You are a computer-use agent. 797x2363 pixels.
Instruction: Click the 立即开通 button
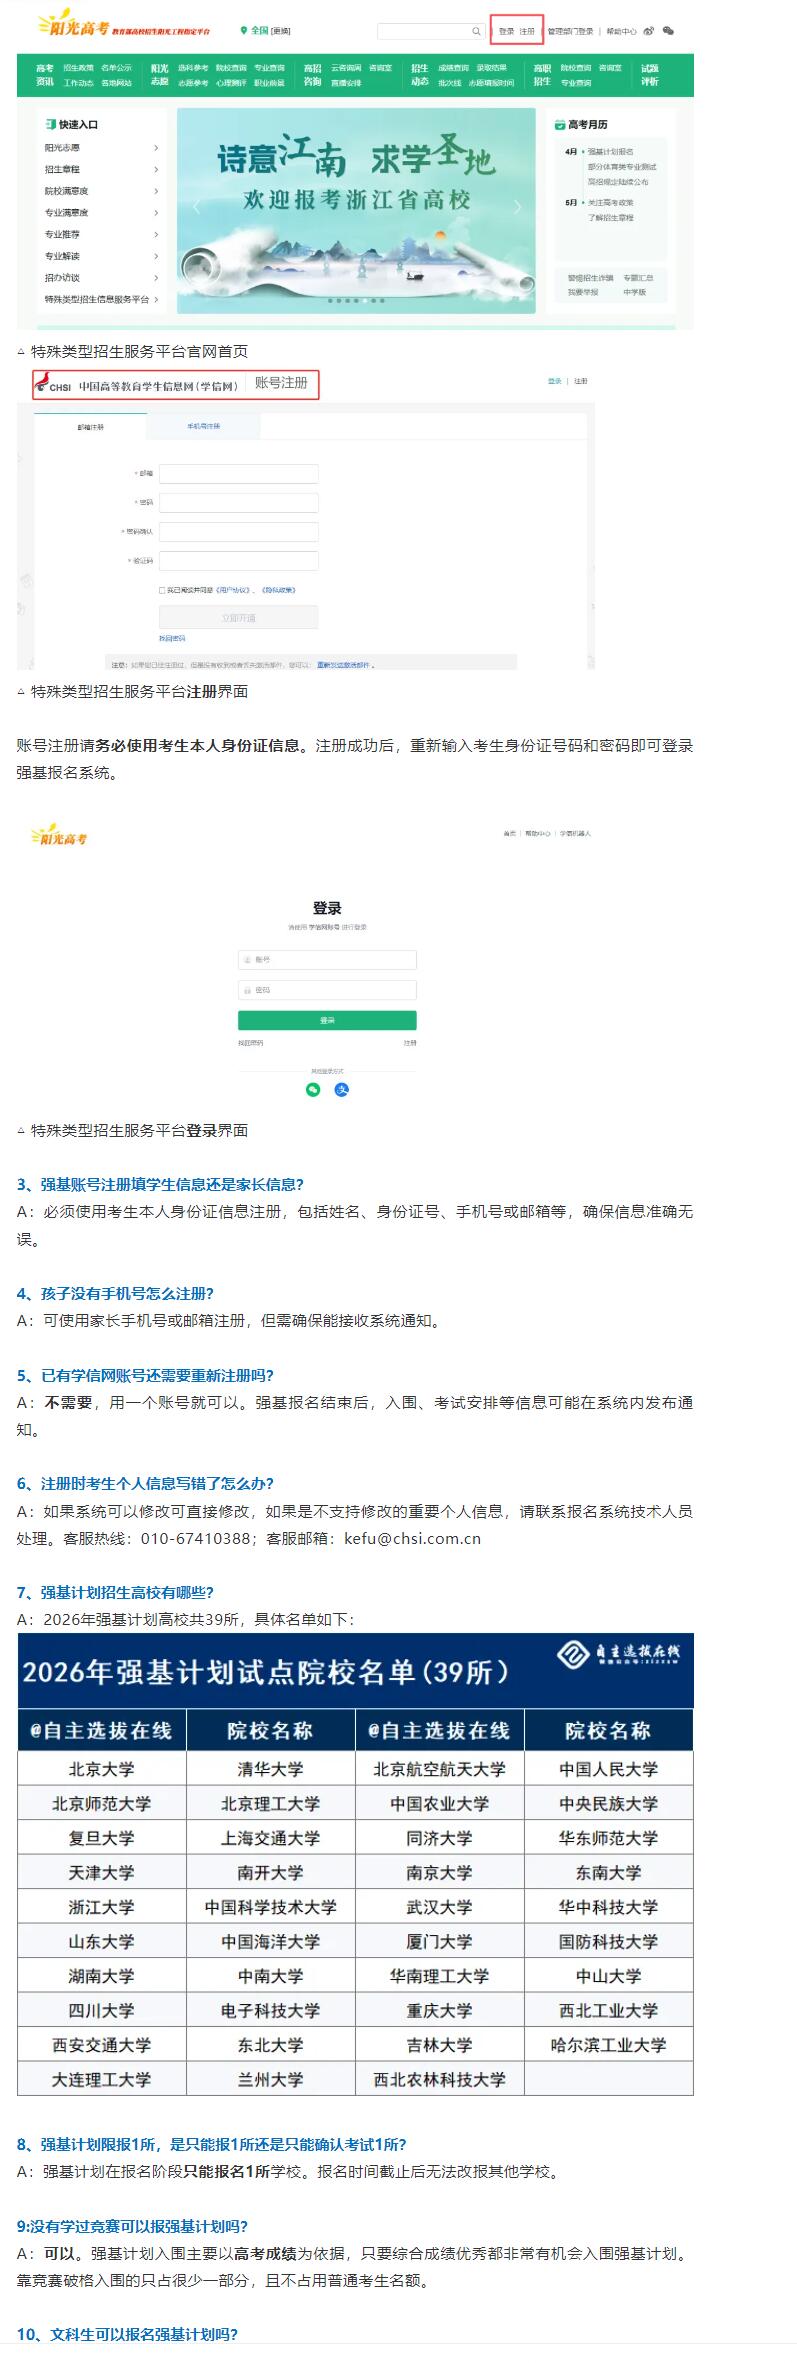(238, 618)
